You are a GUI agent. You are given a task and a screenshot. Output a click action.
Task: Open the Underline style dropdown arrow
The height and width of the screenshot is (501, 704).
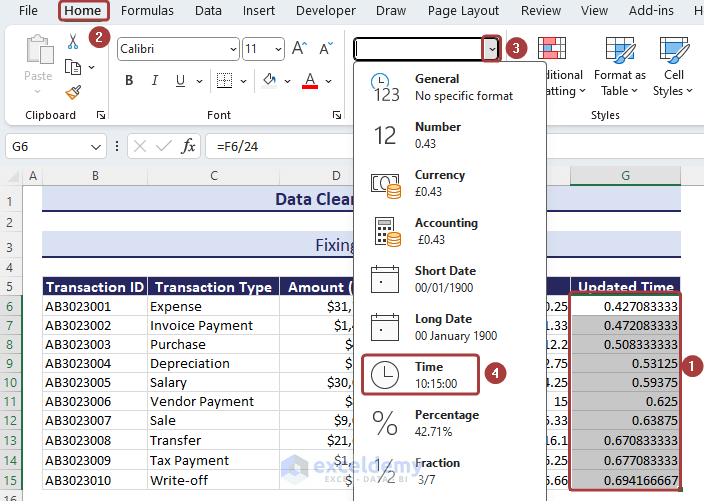point(199,81)
